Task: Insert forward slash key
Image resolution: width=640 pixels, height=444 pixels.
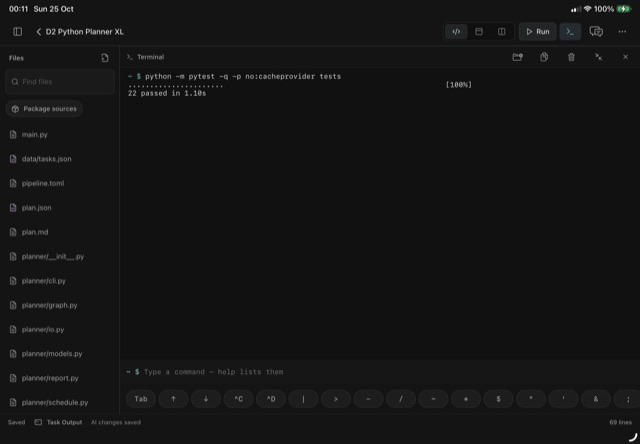Action: [401, 399]
